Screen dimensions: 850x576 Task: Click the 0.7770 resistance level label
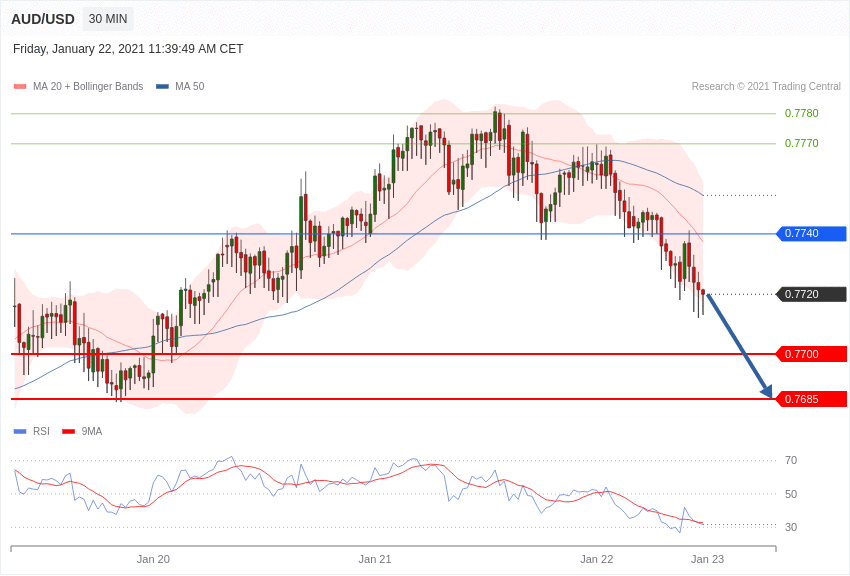coord(801,143)
